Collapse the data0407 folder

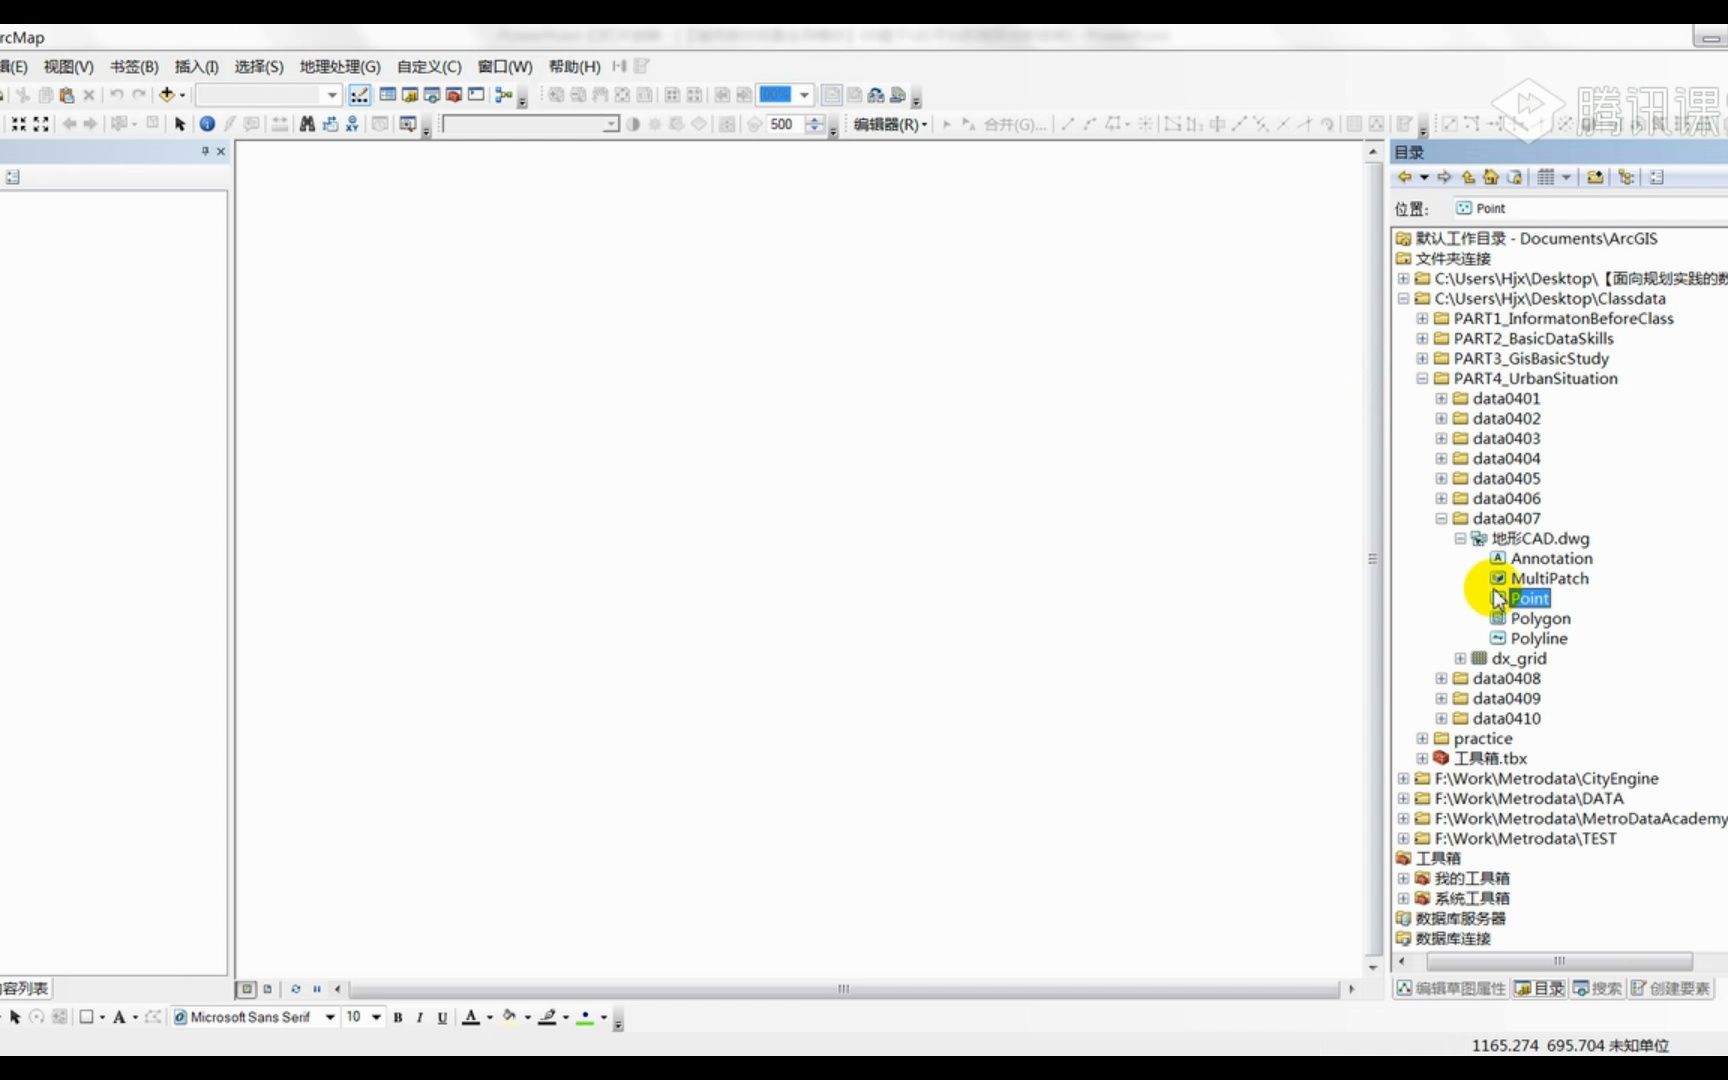point(1441,518)
